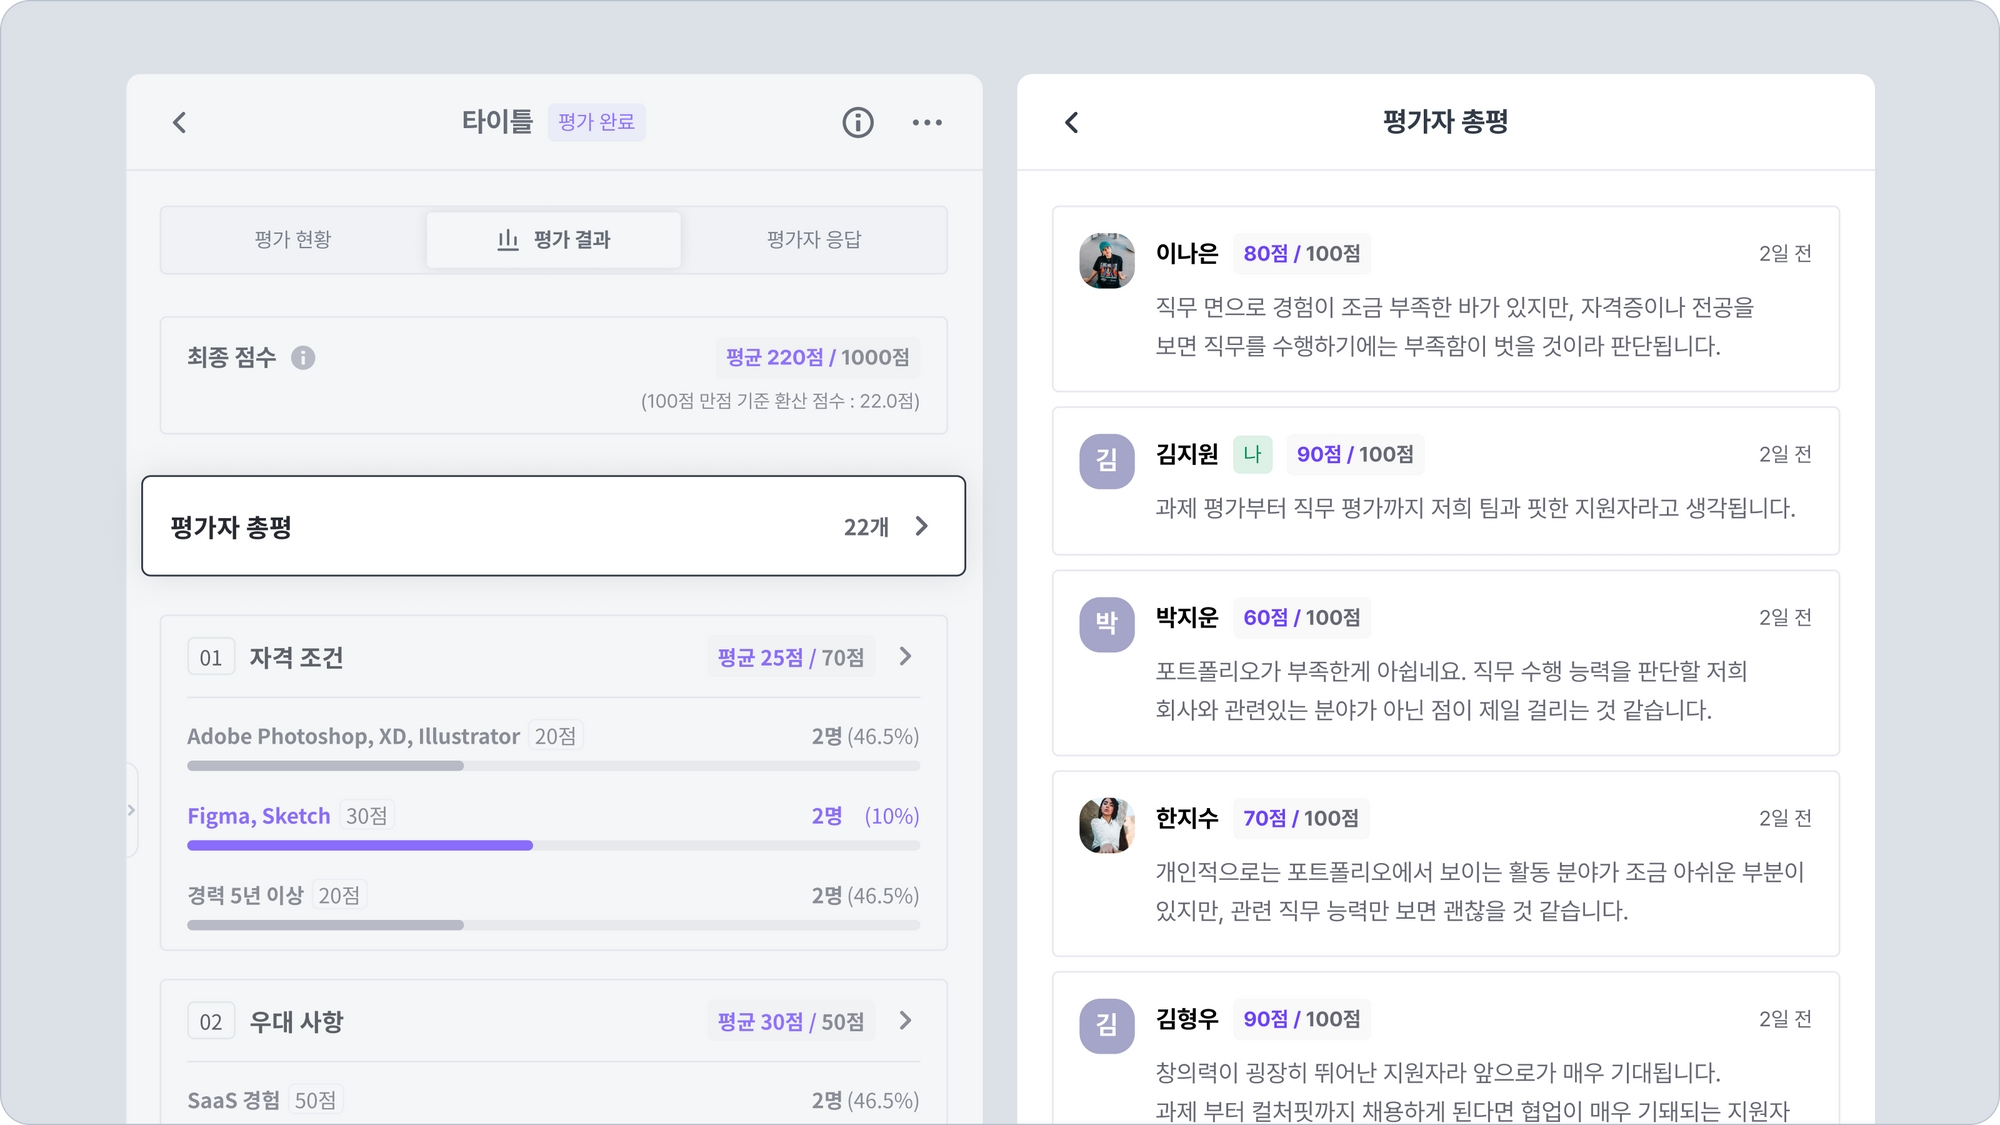
Task: Click back arrow in 타이틀 panel header
Action: pyautogui.click(x=180, y=122)
